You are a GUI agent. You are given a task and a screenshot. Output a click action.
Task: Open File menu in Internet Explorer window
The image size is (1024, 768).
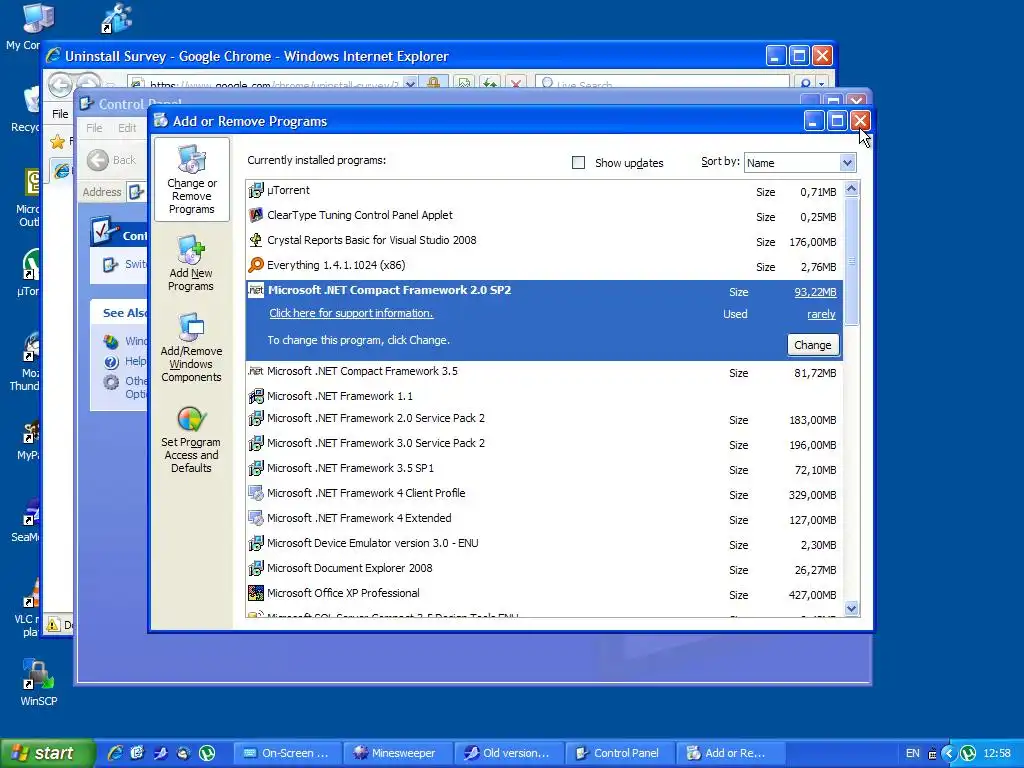click(x=60, y=114)
